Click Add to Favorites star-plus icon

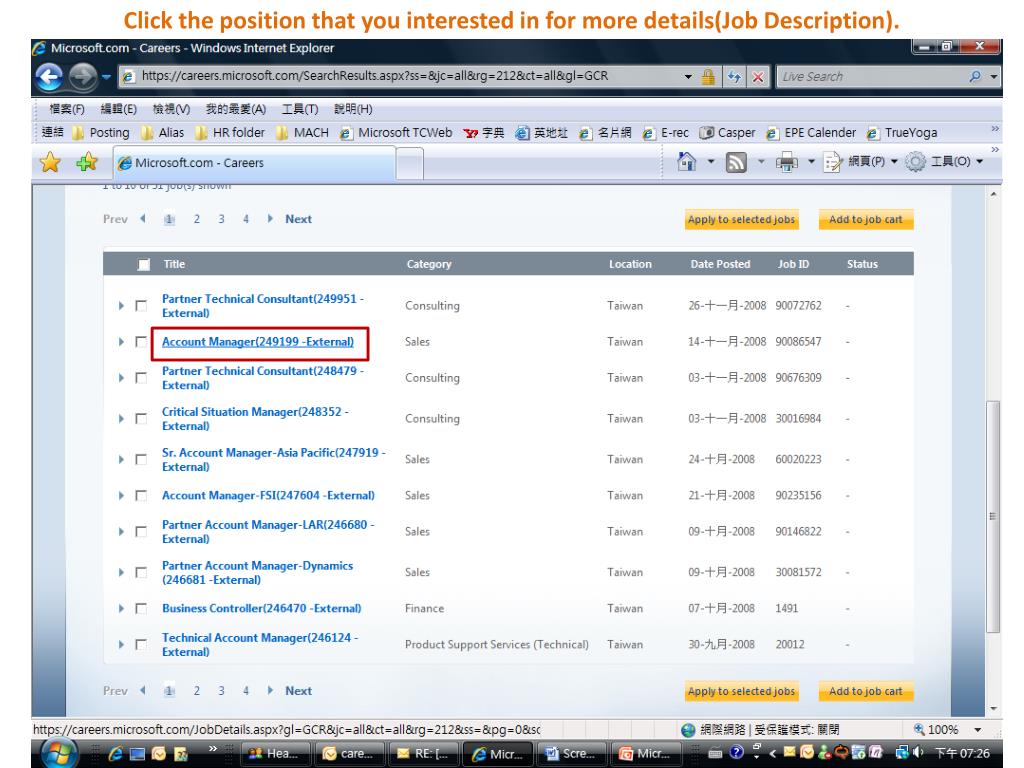(x=86, y=162)
